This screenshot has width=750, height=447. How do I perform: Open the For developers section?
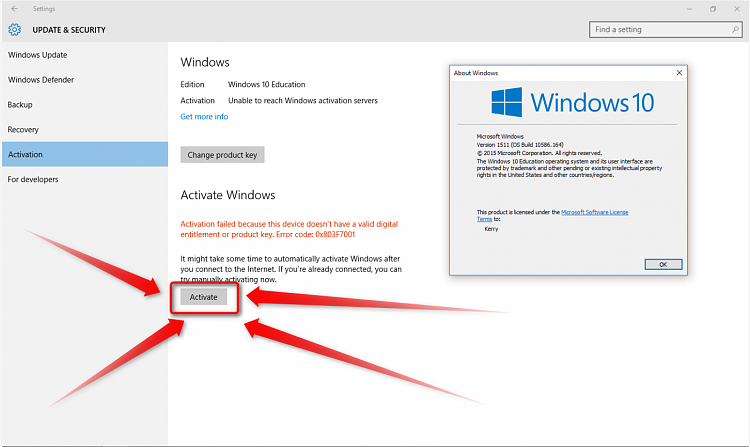(85, 179)
